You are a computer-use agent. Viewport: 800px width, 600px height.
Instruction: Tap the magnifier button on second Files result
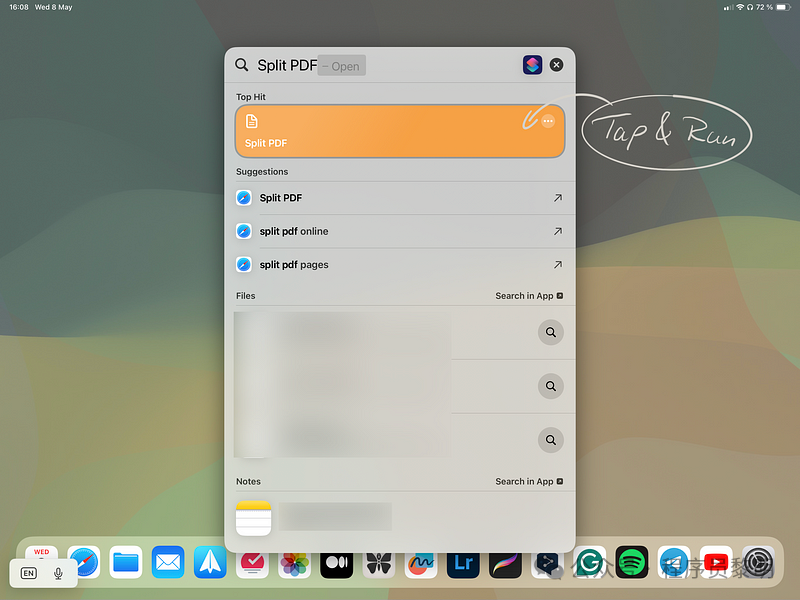tap(551, 386)
